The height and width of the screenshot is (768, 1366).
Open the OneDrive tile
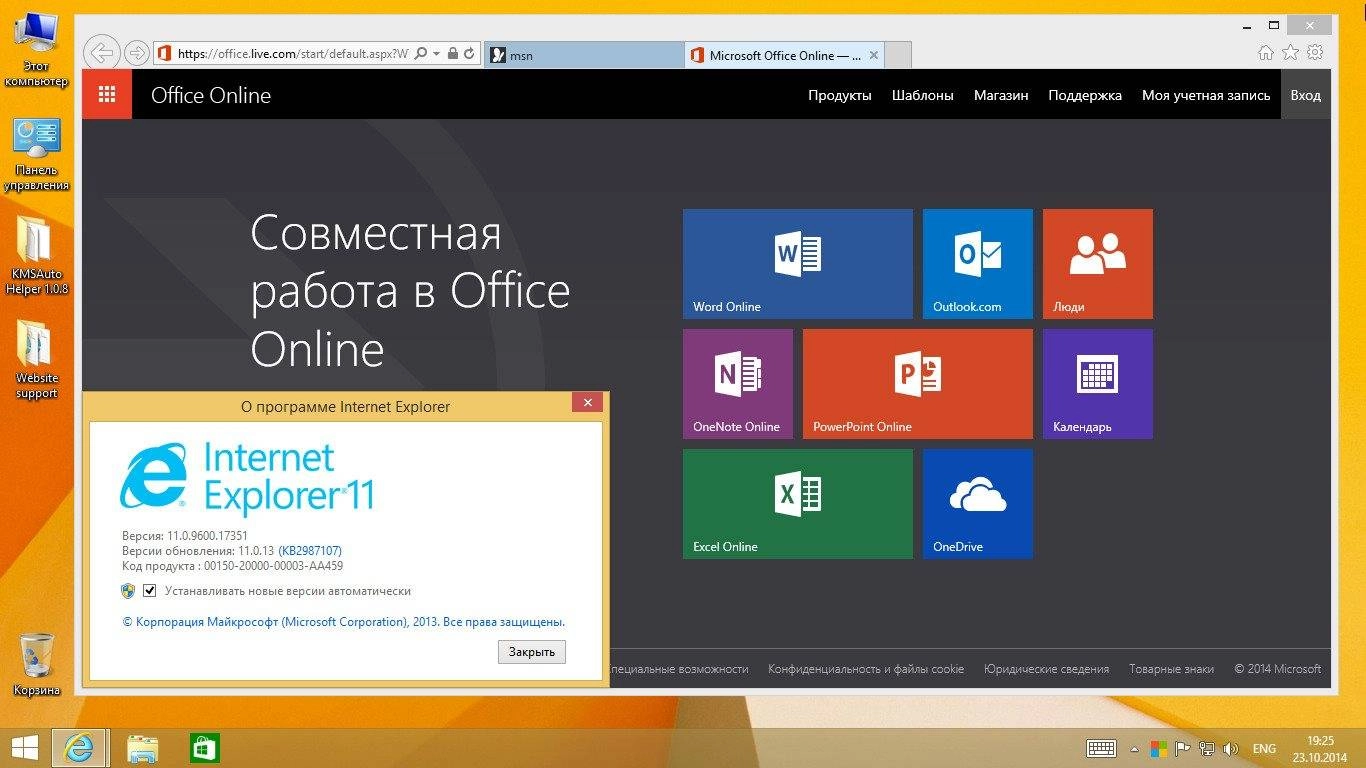(977, 503)
